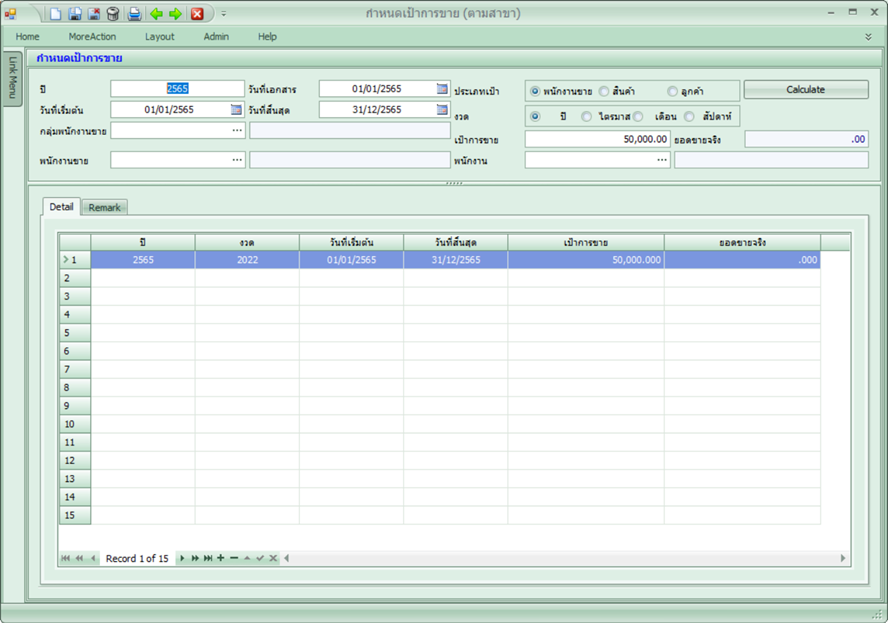Image resolution: width=888 pixels, height=623 pixels.
Task: Jump to first record using the navigator icon
Action: [65, 560]
